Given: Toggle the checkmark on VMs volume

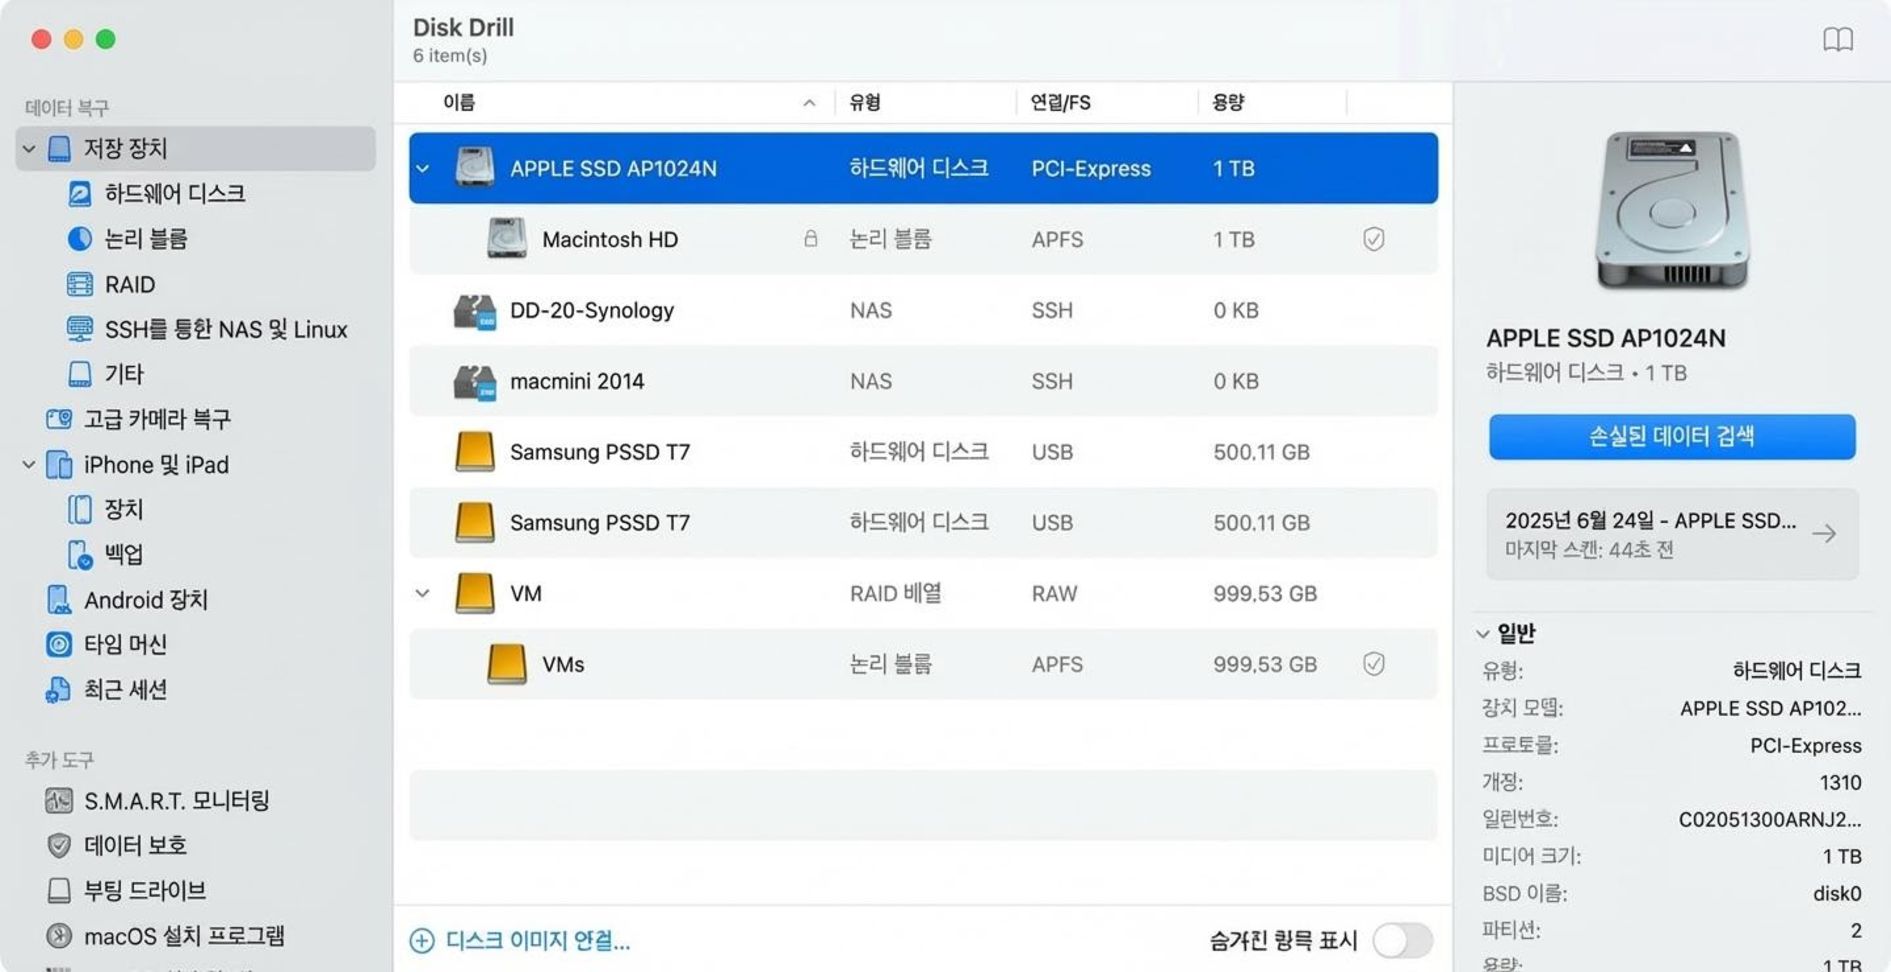Looking at the screenshot, I should (1375, 664).
